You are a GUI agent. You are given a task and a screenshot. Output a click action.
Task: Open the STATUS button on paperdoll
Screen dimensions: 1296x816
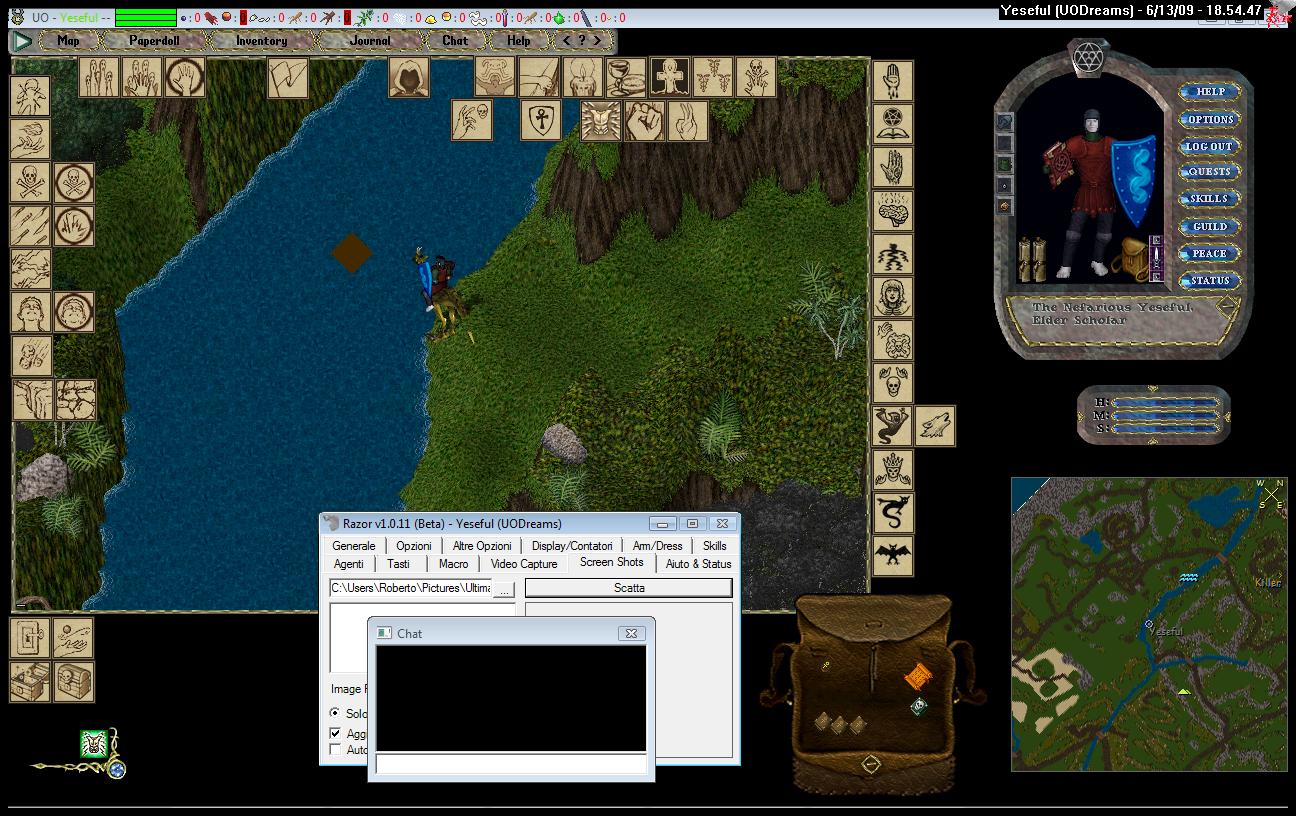point(1209,280)
